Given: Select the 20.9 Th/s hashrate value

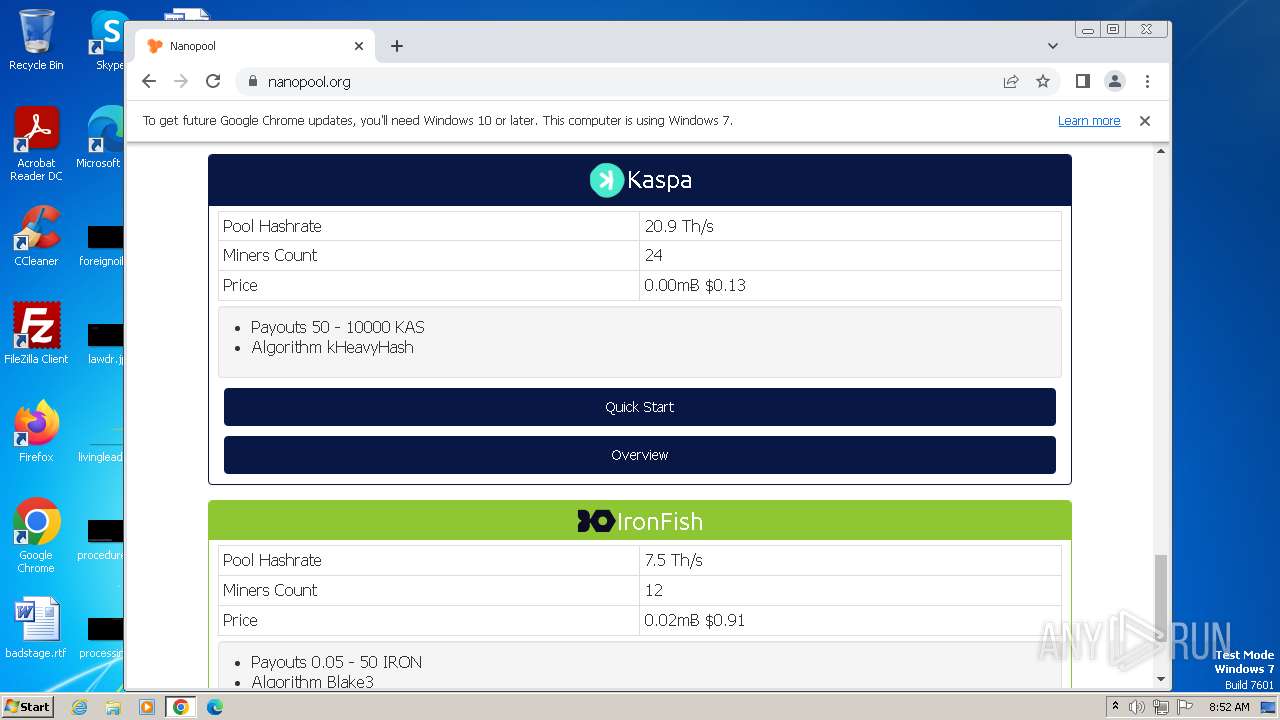Looking at the screenshot, I should [x=679, y=226].
